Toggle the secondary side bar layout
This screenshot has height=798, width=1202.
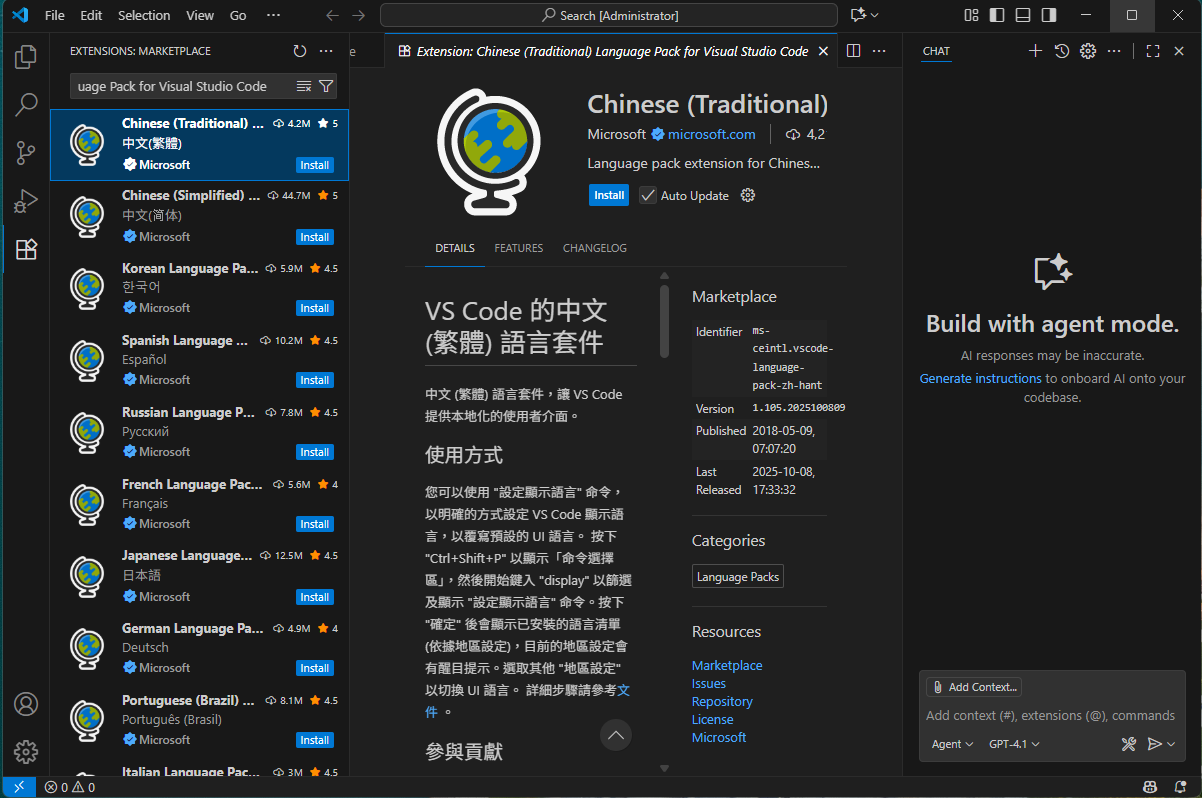(x=1048, y=15)
